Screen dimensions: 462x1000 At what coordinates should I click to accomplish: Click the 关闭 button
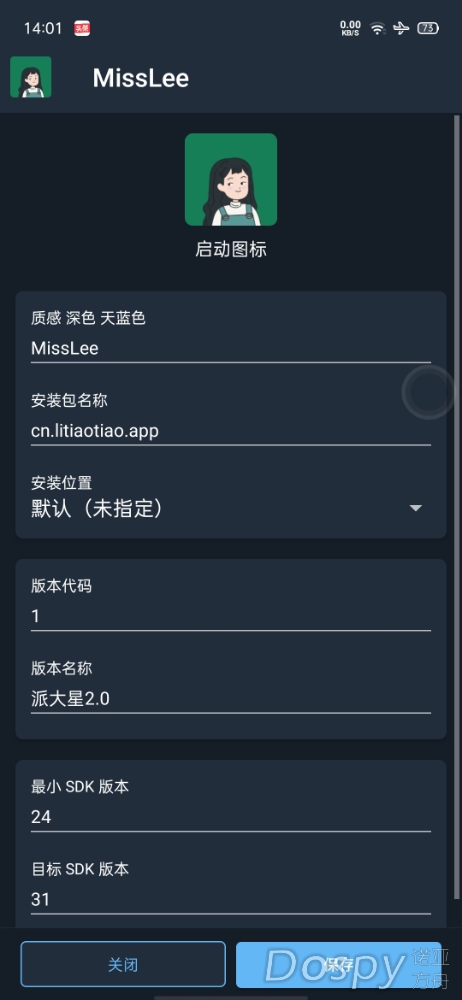click(123, 964)
